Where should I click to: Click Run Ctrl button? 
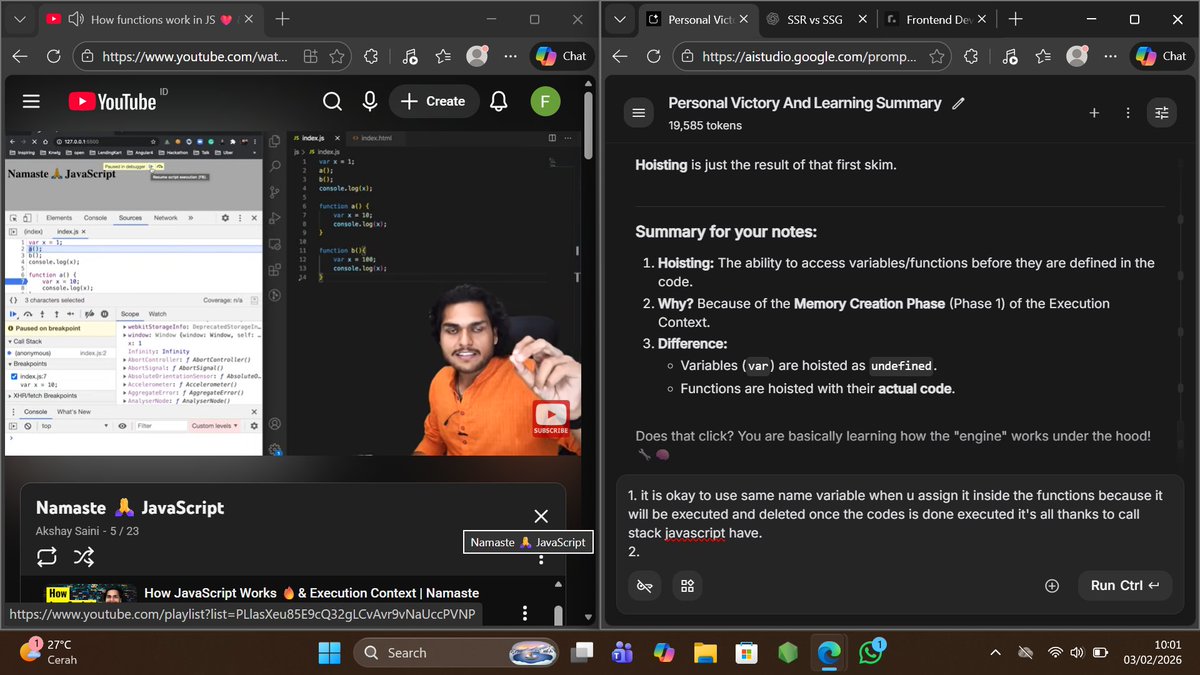1124,586
